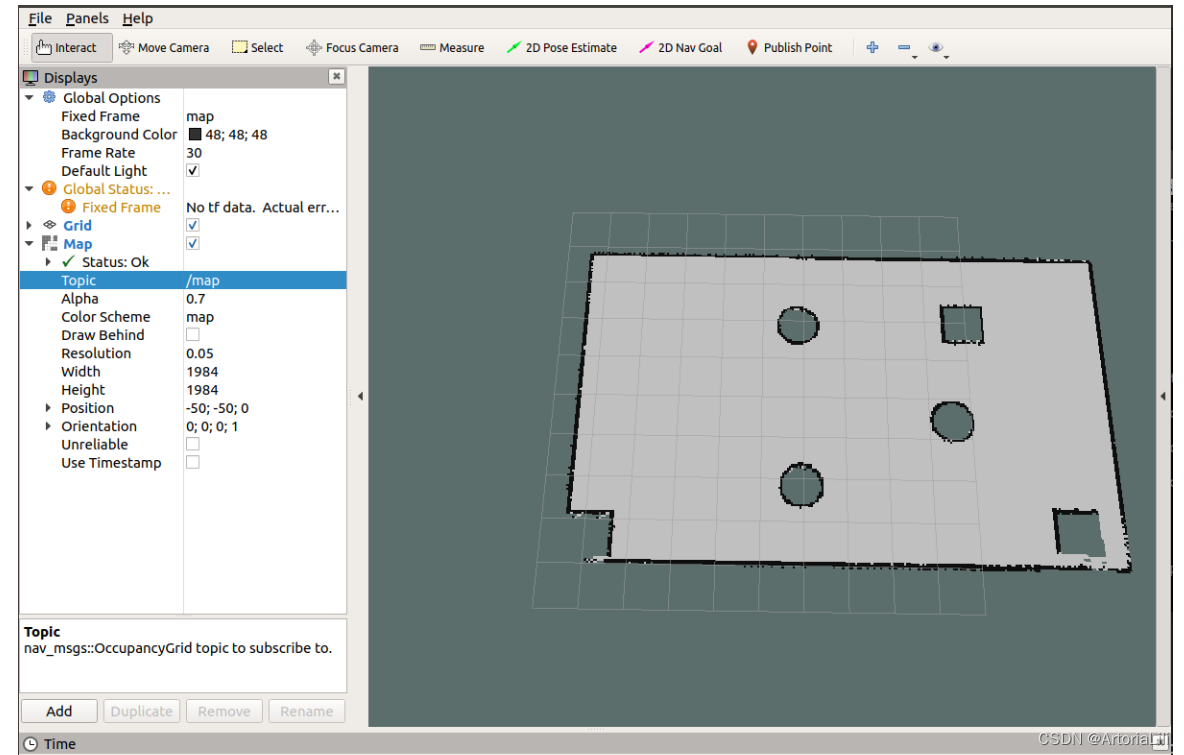Screen dimensions: 1184x755
Task: Pick the 2D Nav Goal tool
Action: pyautogui.click(x=681, y=47)
